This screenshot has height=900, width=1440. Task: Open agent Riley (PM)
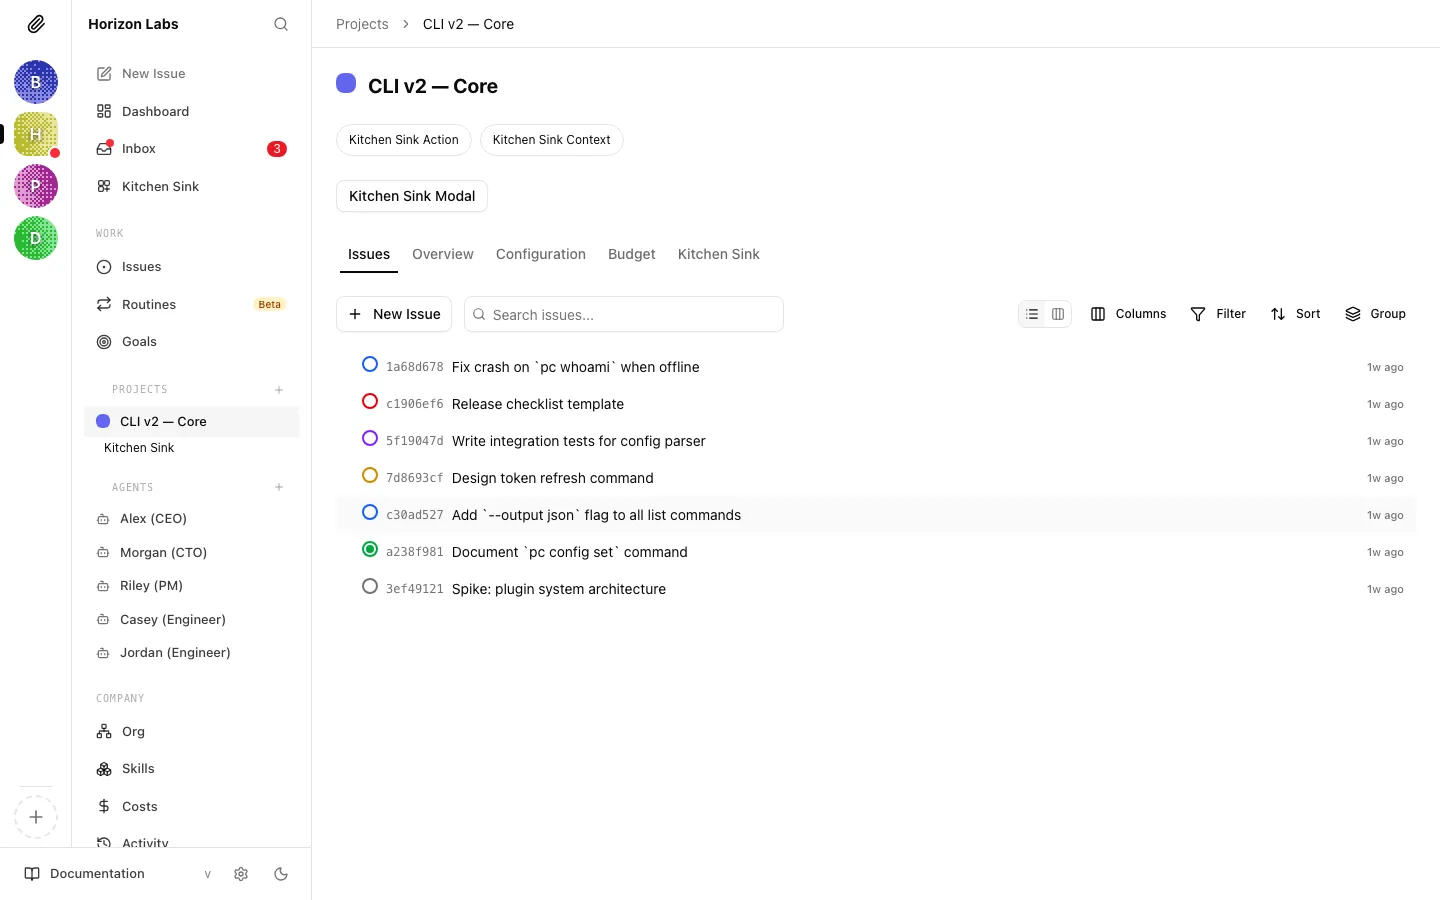pyautogui.click(x=191, y=586)
